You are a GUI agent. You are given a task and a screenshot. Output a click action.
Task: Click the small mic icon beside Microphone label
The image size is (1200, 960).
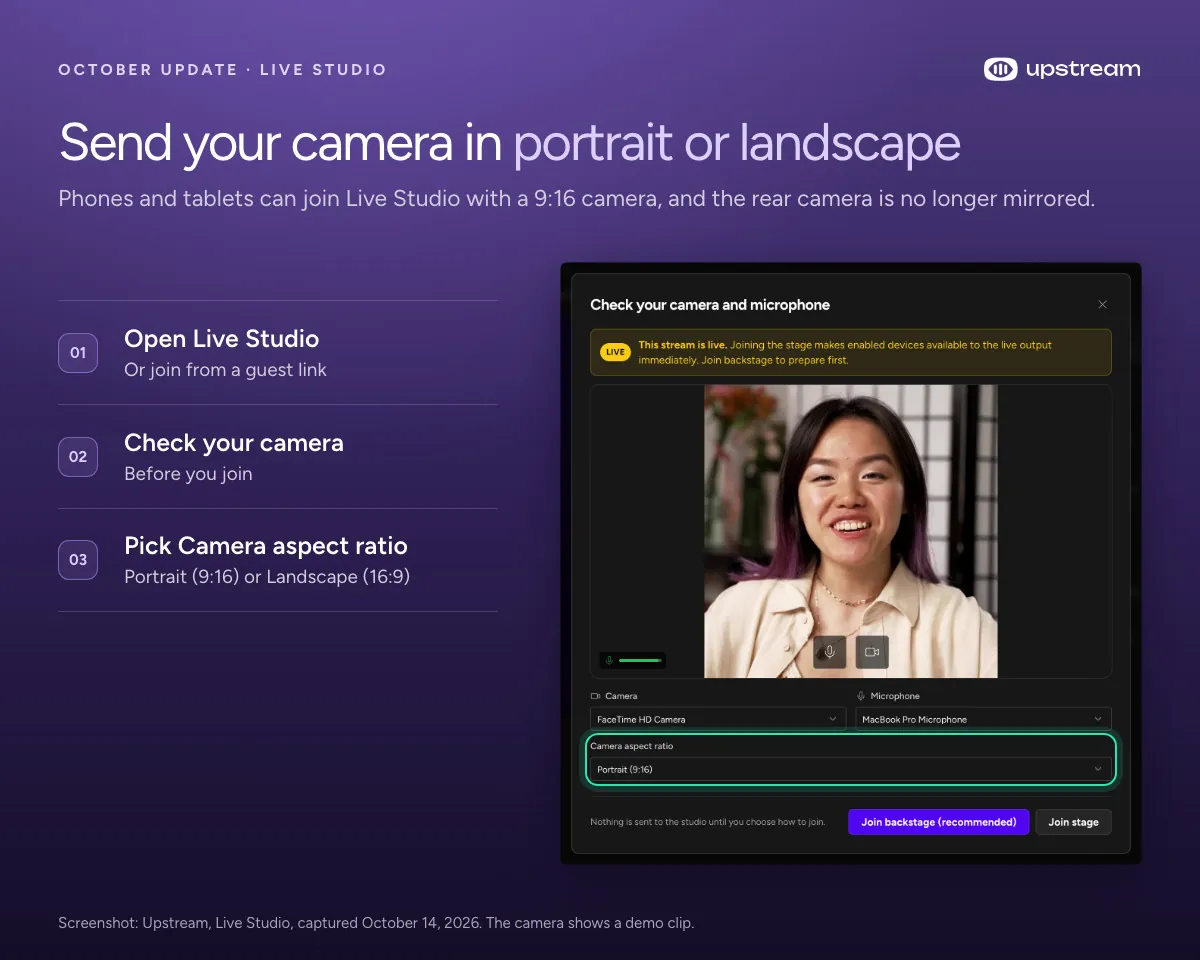coord(860,696)
